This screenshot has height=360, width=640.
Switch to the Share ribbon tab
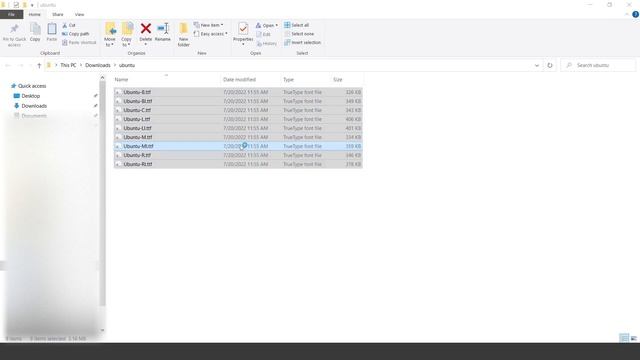58,14
